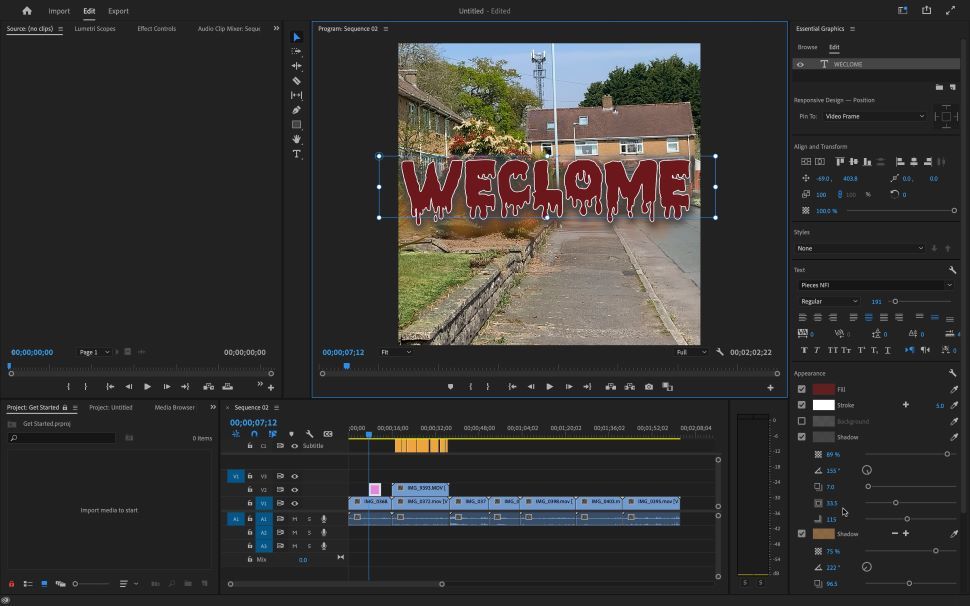The width and height of the screenshot is (970, 606).
Task: Select the Selection tool
Action: click(296, 37)
